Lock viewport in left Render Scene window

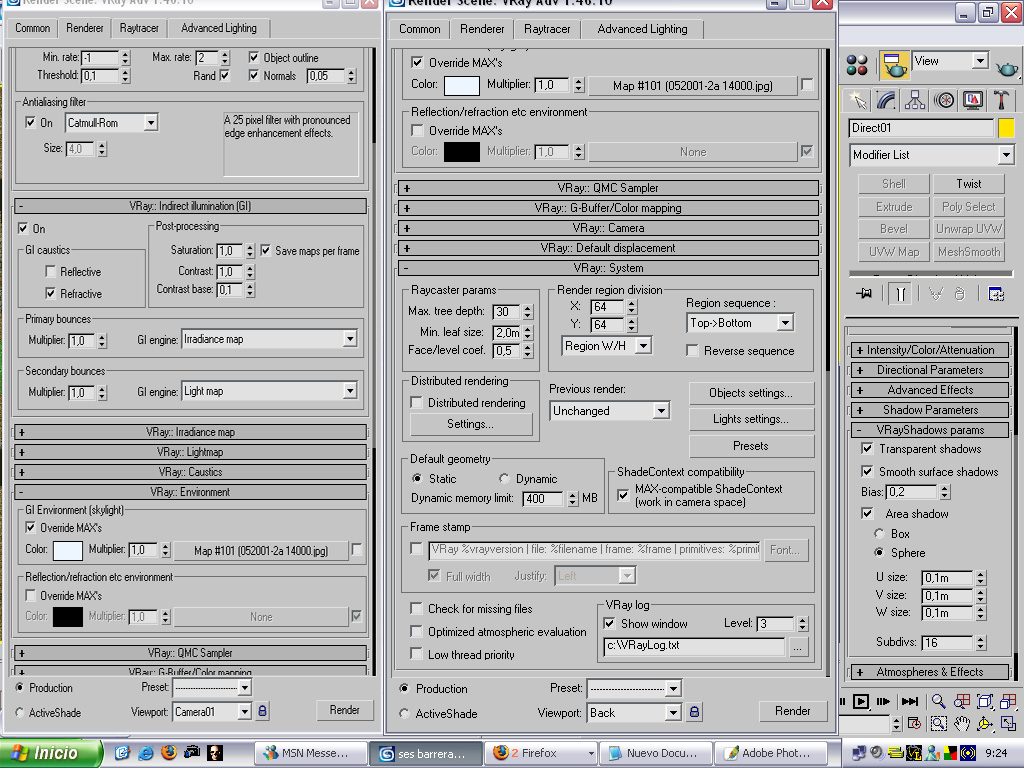click(x=262, y=711)
